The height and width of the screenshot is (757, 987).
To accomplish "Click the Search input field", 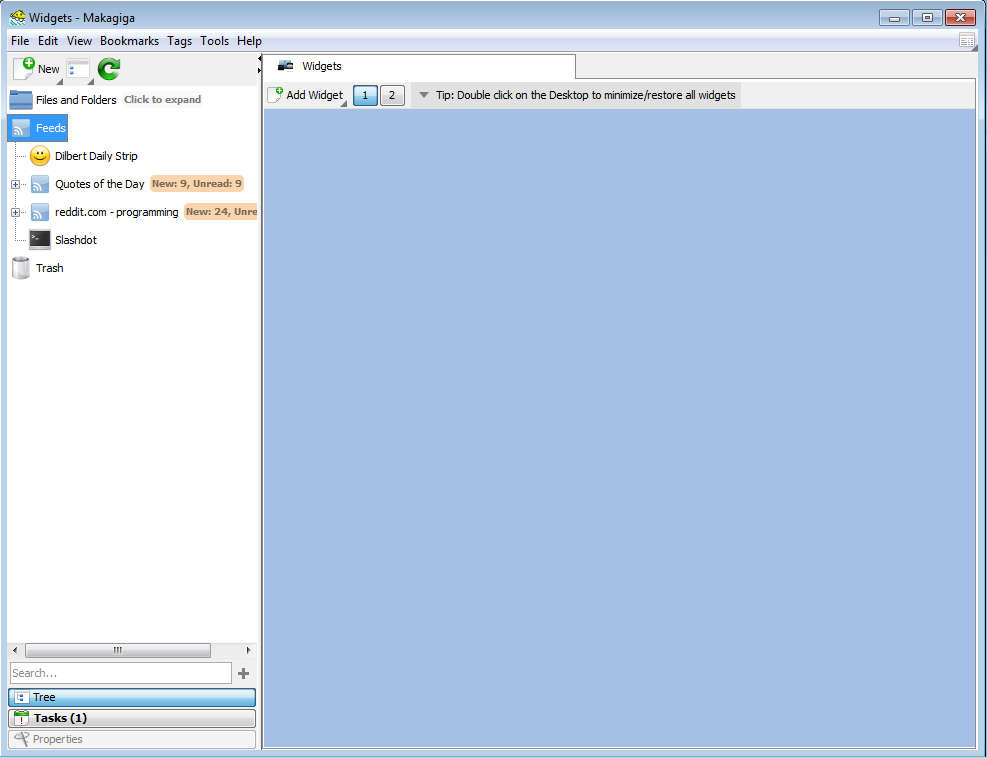I will (x=121, y=673).
